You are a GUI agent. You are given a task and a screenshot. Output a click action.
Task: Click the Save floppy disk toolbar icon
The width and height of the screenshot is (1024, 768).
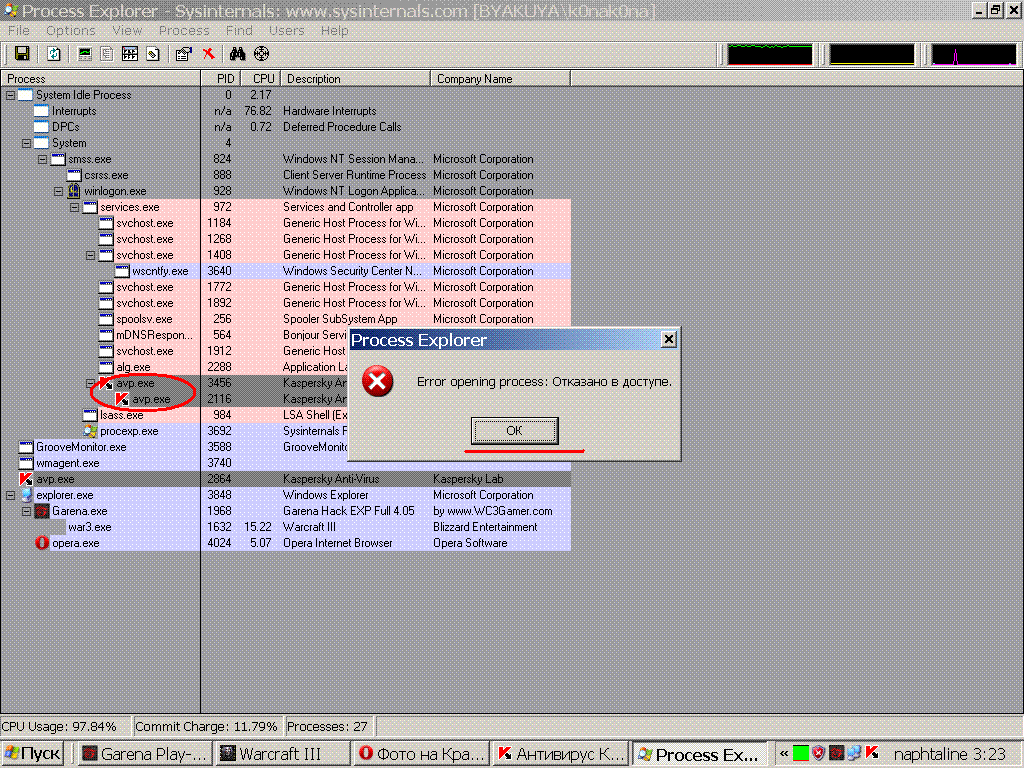[22, 54]
